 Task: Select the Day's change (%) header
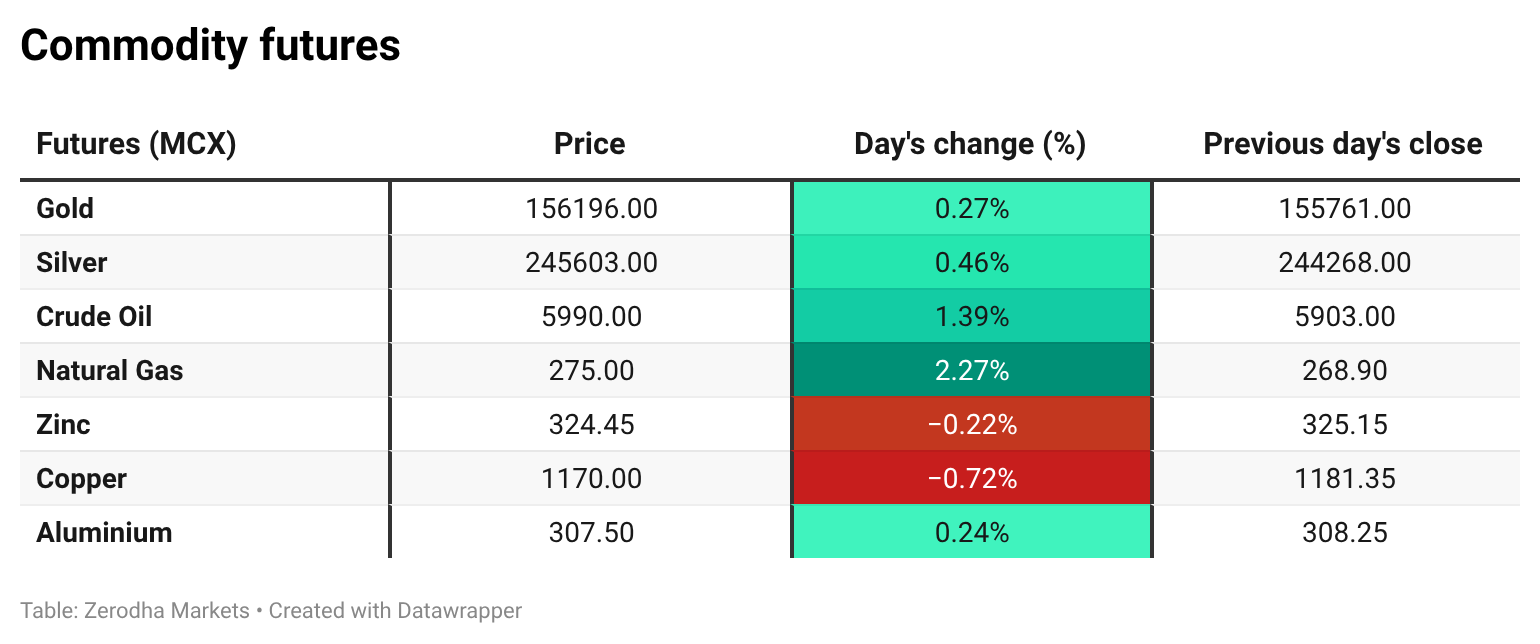970,144
